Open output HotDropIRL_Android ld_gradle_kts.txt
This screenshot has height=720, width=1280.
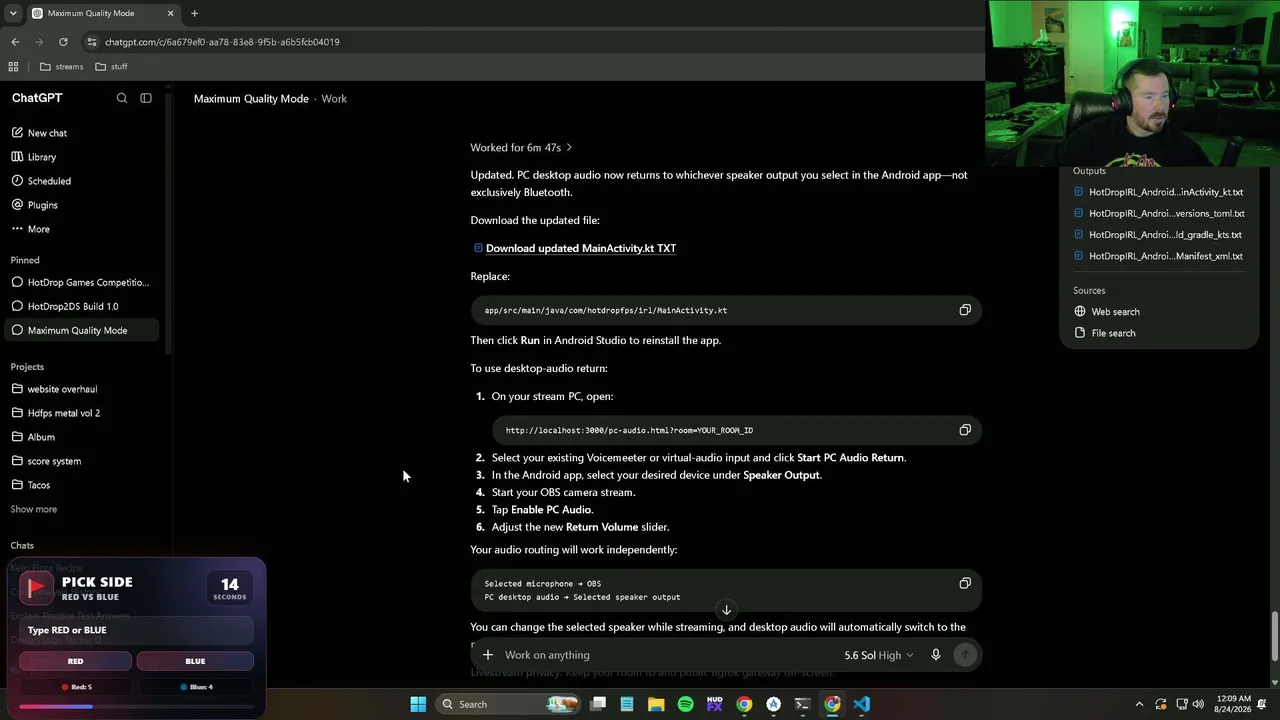coord(1158,235)
